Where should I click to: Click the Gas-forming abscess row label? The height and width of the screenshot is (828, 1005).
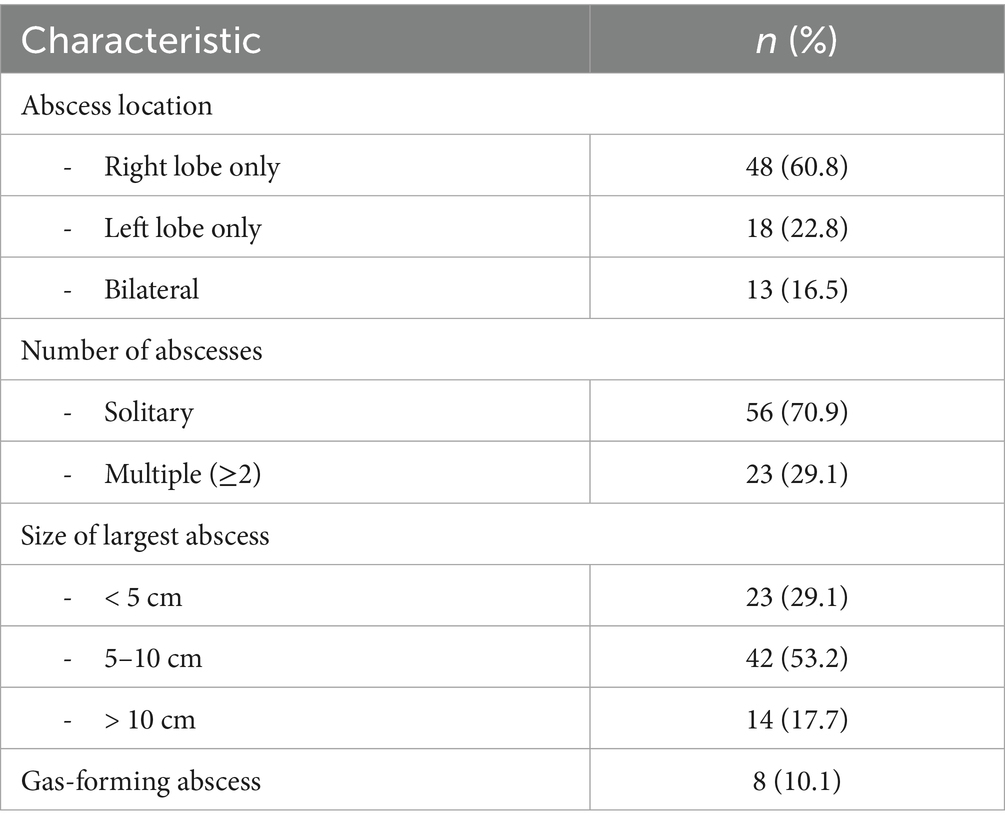tap(141, 780)
